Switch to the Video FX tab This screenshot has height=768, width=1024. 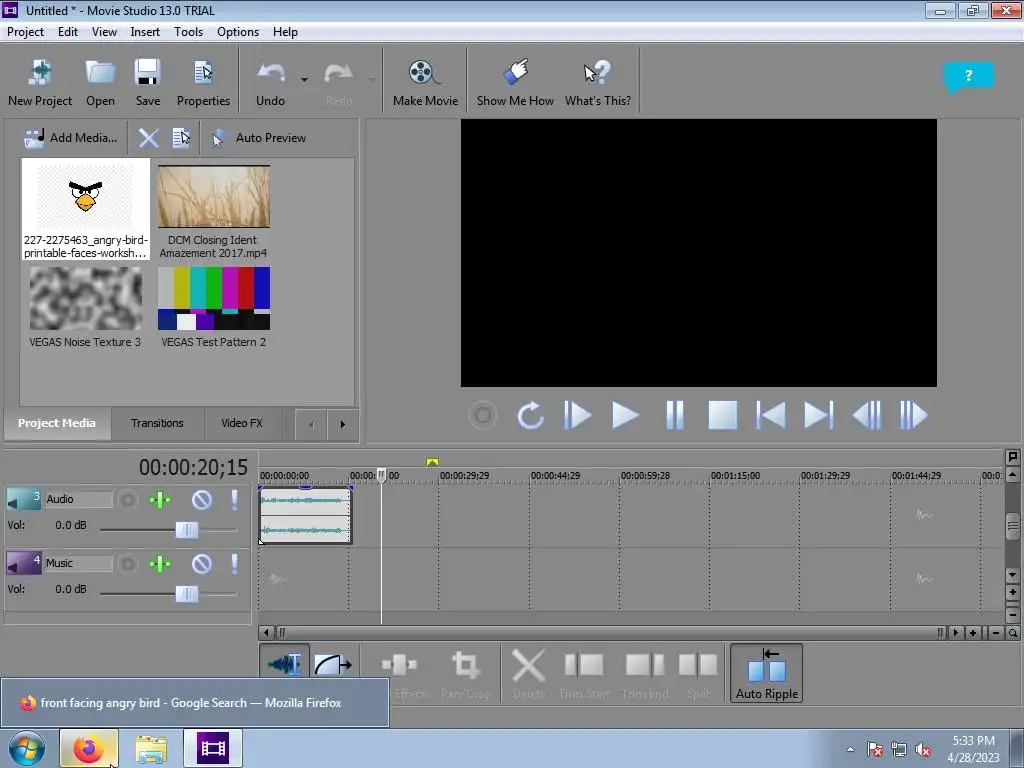tap(242, 423)
